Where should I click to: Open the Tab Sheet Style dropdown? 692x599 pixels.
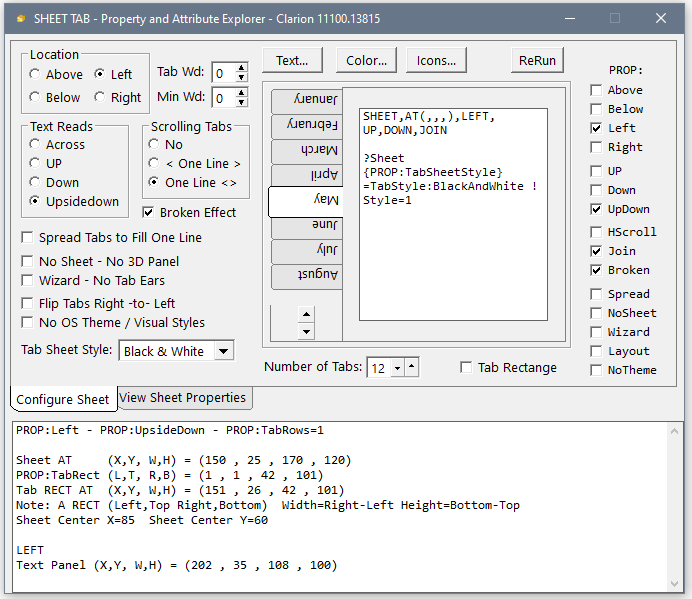click(x=224, y=351)
